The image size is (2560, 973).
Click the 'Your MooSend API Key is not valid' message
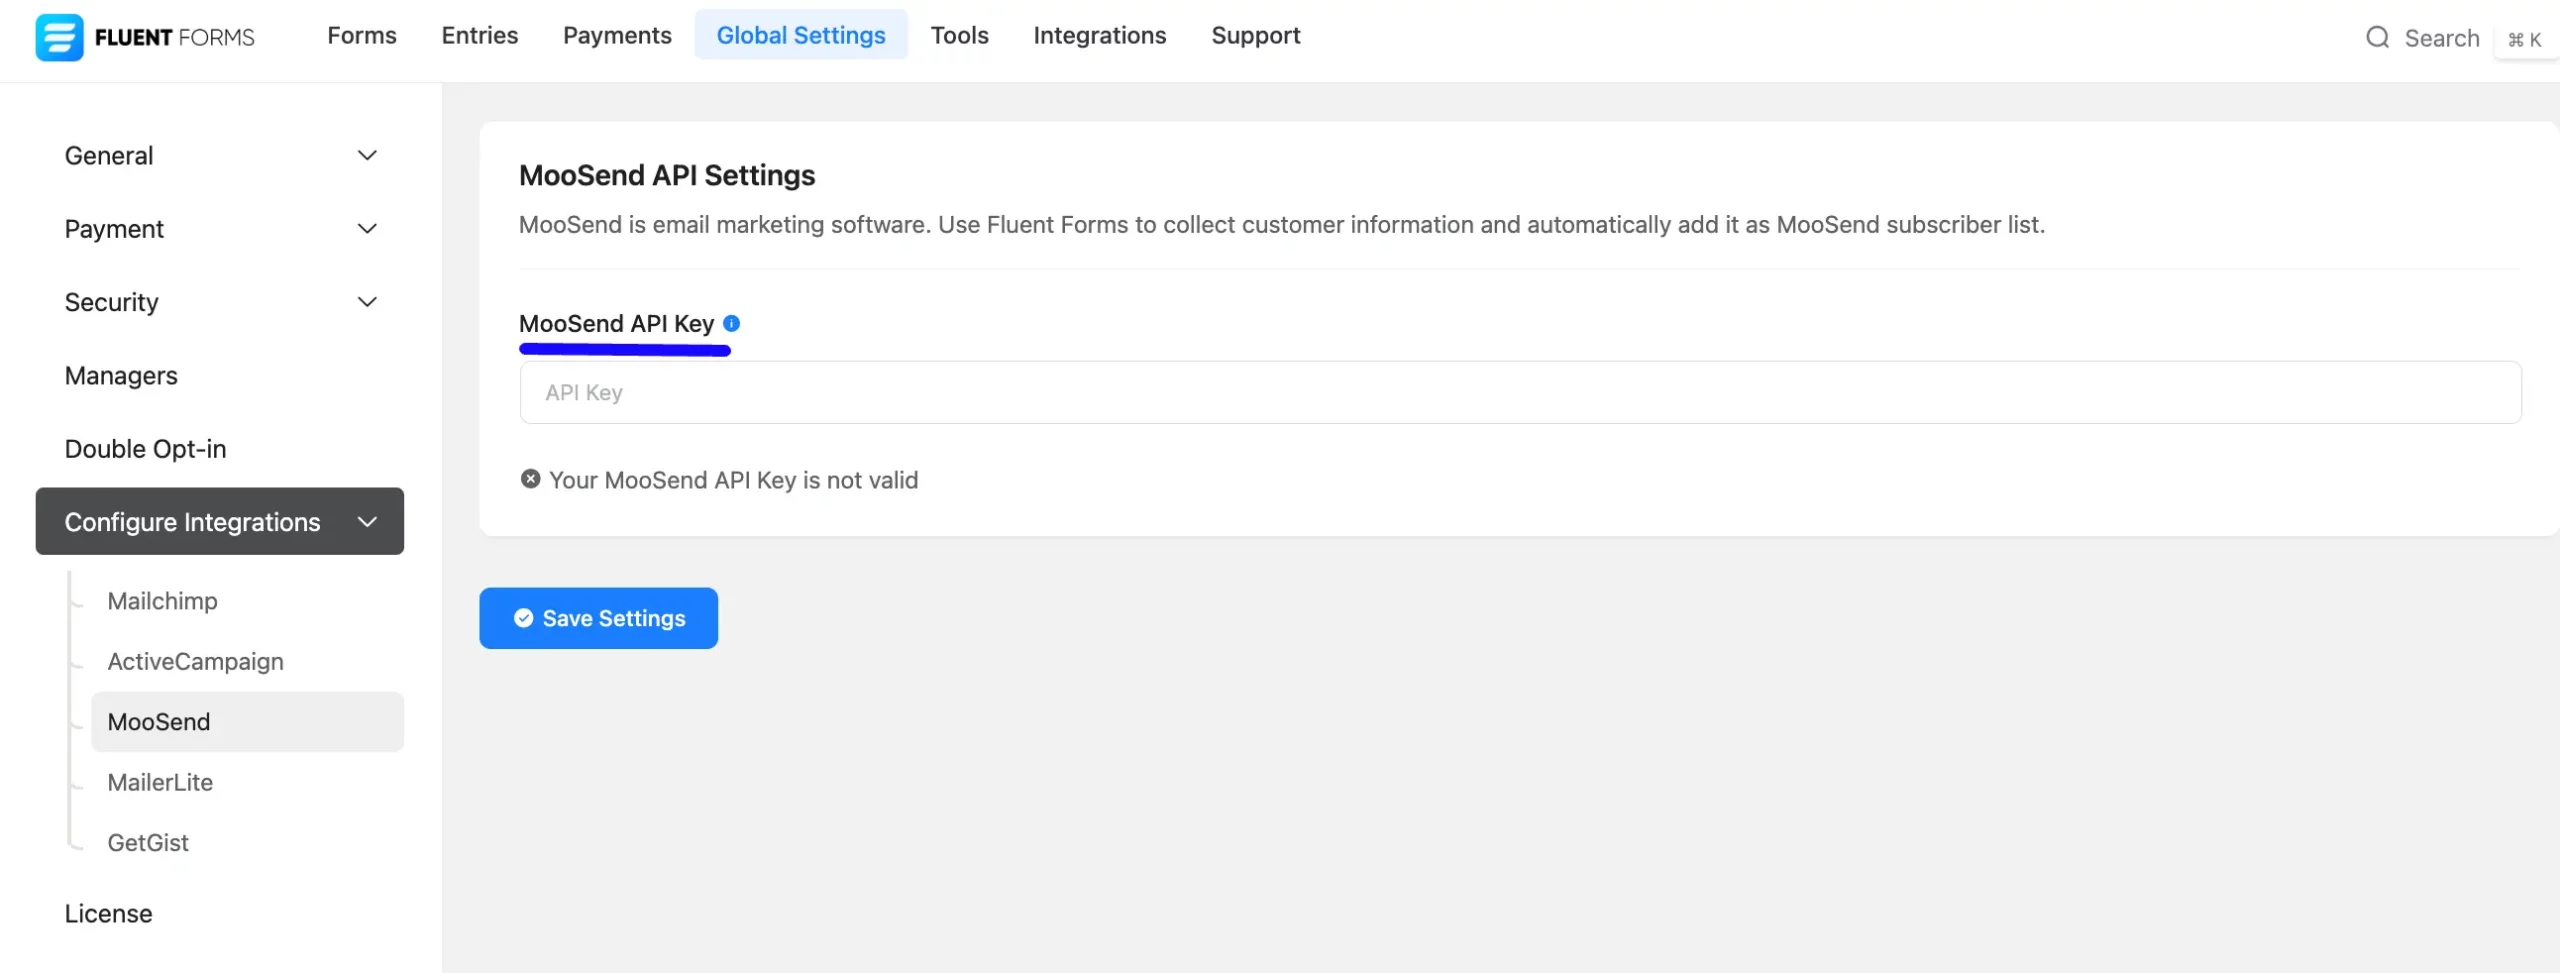733,480
